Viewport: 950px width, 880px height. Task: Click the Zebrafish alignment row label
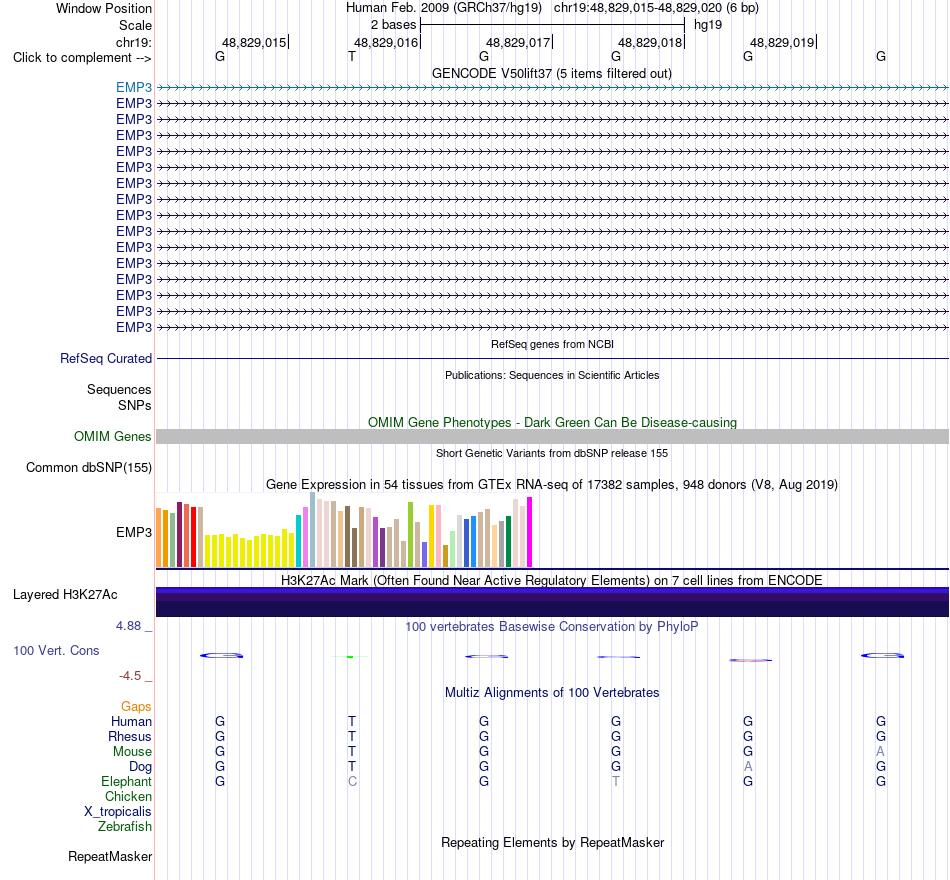tap(125, 827)
